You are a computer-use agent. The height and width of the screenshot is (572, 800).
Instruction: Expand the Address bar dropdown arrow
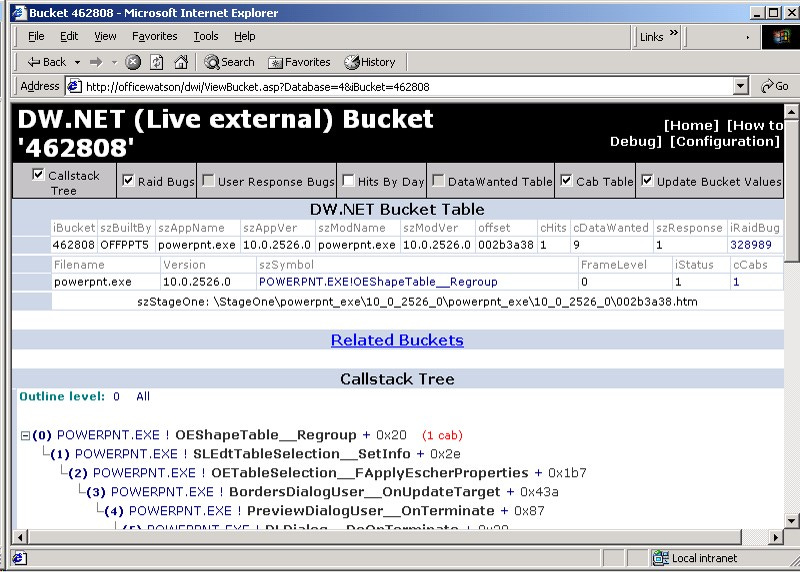pyautogui.click(x=741, y=86)
